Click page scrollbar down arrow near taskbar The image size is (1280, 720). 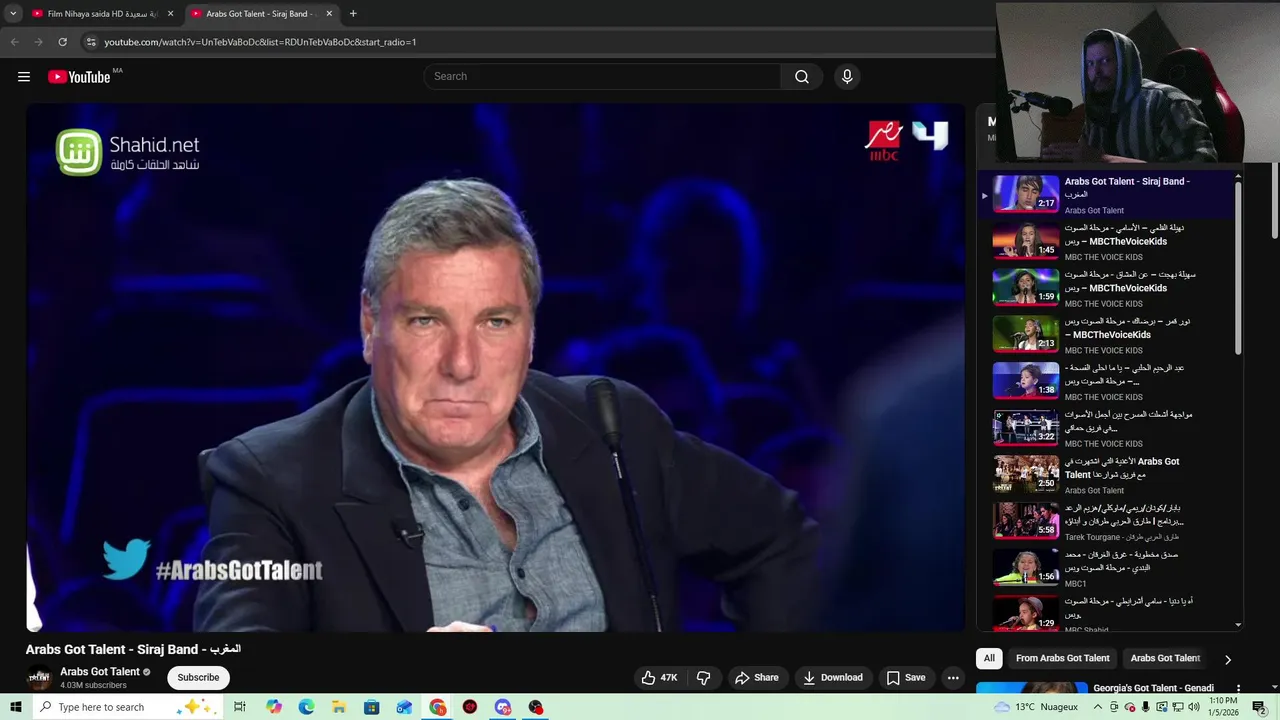click(1274, 688)
